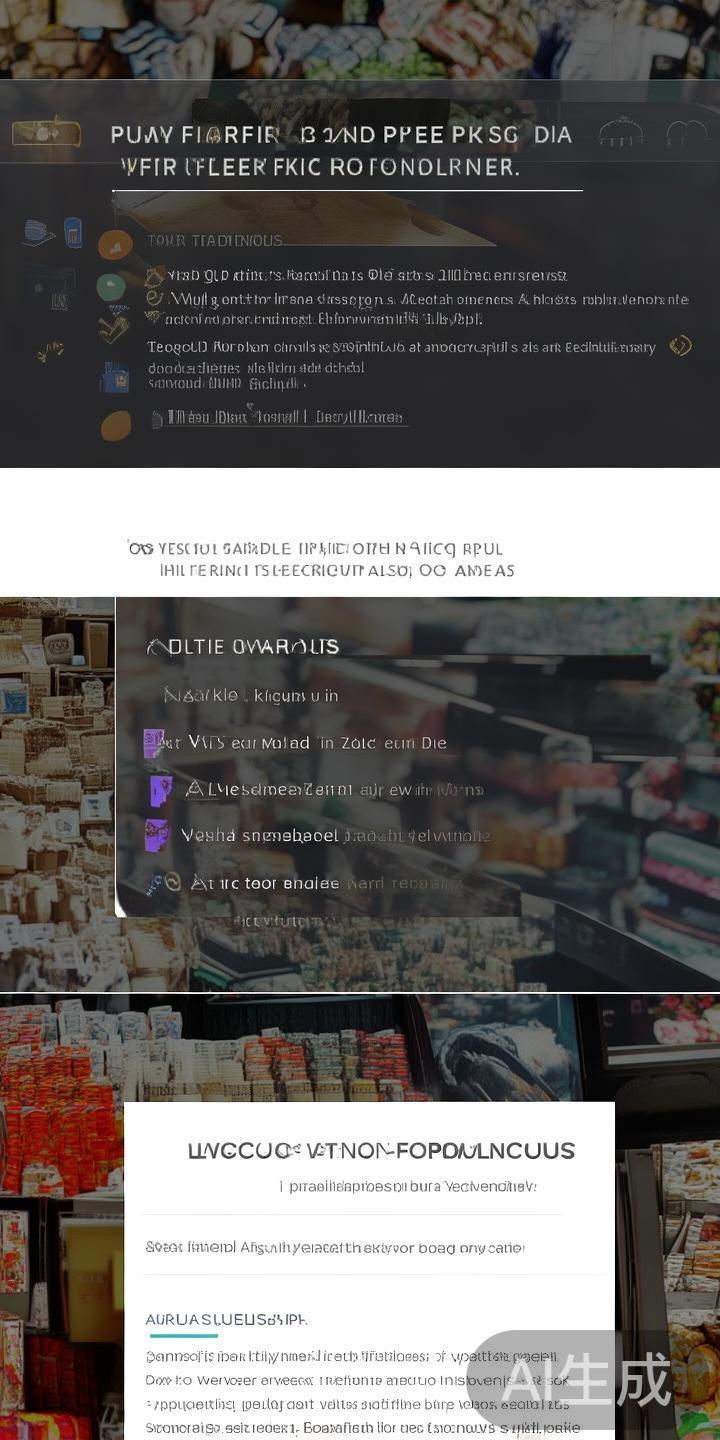Select the green circle sidebar icon
The width and height of the screenshot is (720, 1440).
coord(111,288)
